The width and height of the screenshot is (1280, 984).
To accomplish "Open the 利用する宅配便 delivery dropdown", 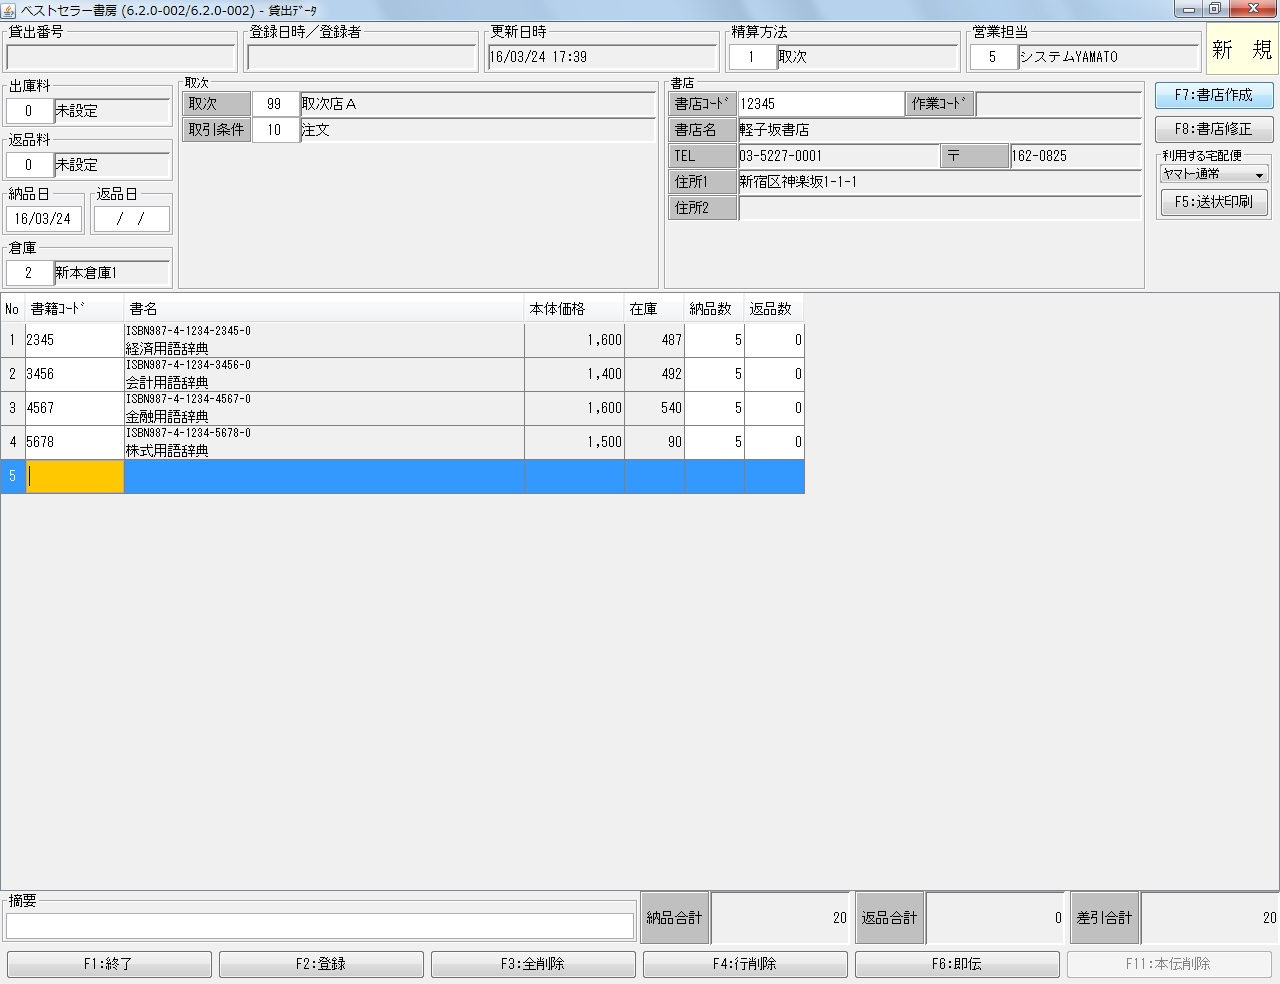I will point(1214,174).
